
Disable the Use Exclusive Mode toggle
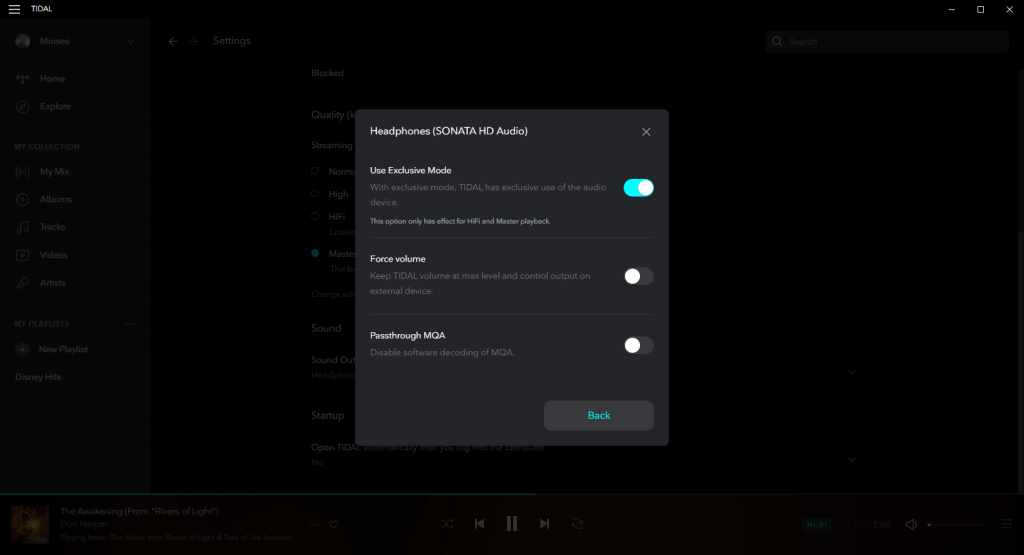coord(638,187)
